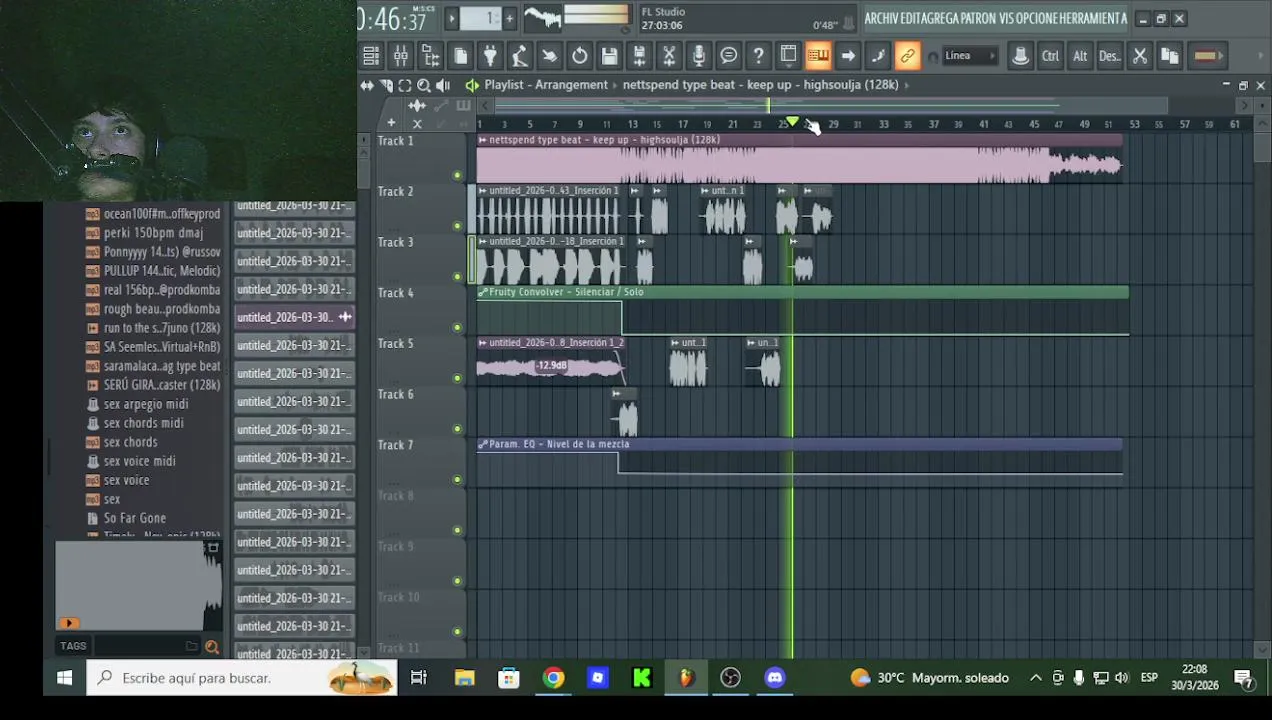Open the VIS menu
This screenshot has height=720, width=1272.
tap(1007, 18)
